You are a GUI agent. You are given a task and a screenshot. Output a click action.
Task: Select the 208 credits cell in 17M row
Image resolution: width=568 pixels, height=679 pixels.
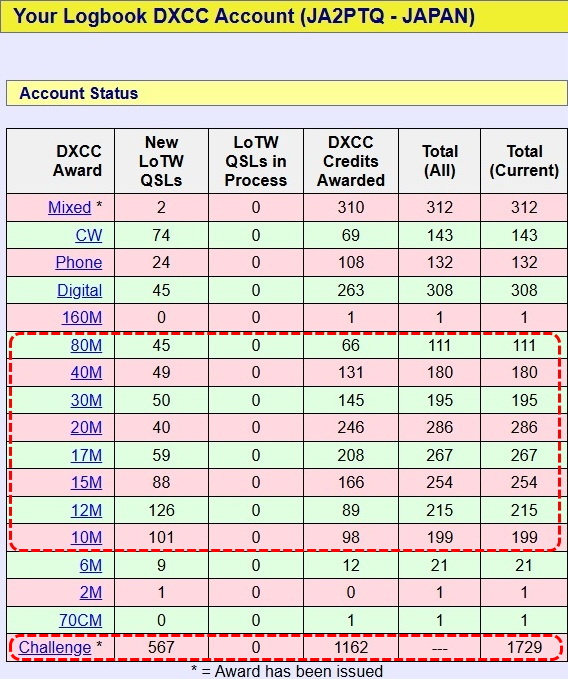coord(351,455)
